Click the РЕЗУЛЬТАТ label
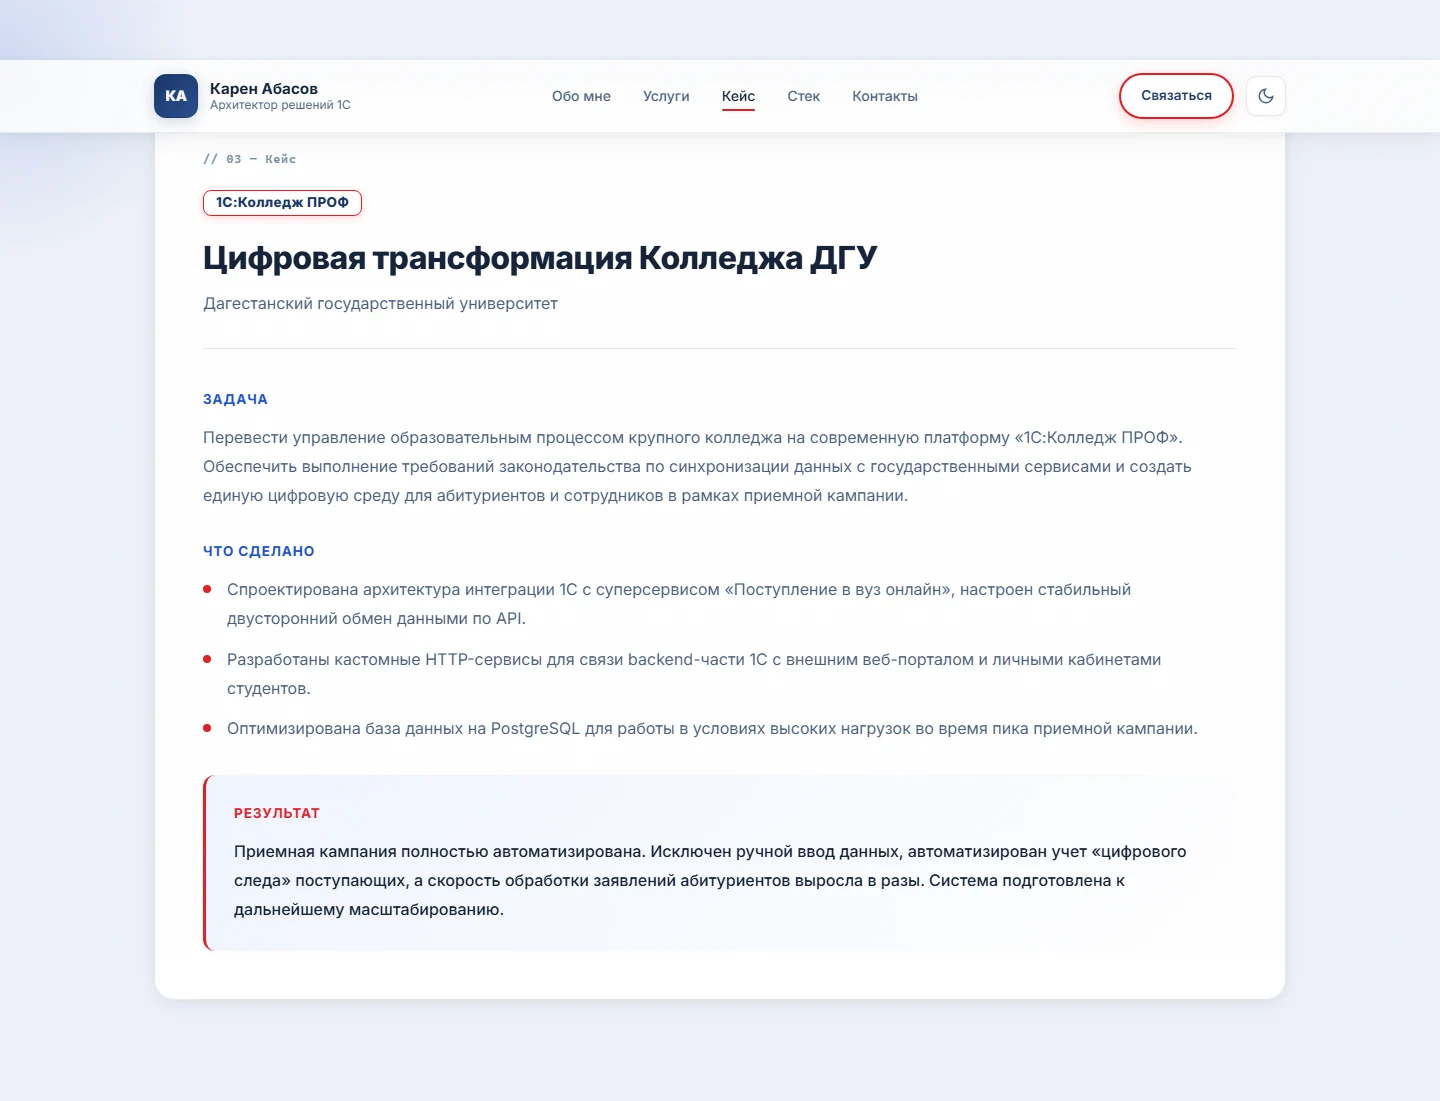Screen dimensions: 1440x1101 (x=277, y=813)
